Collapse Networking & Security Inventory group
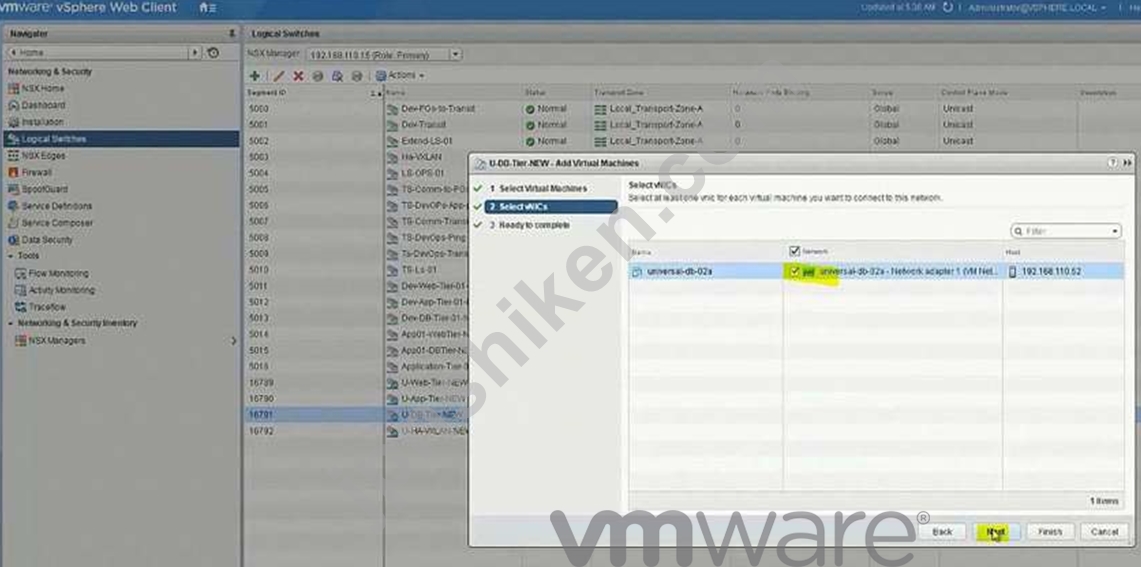The image size is (1141, 567). (x=11, y=323)
